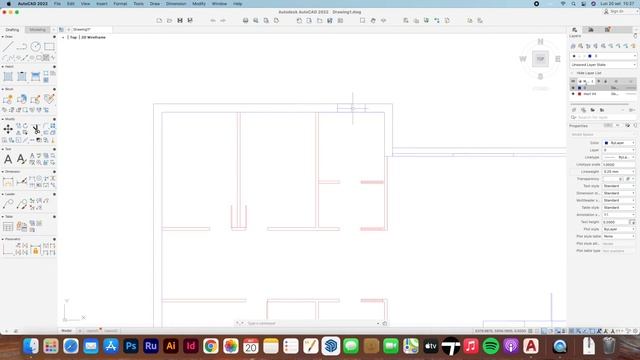The image size is (640, 360).
Task: Choose the Move tool in the Modify panel
Action: [x=8, y=129]
